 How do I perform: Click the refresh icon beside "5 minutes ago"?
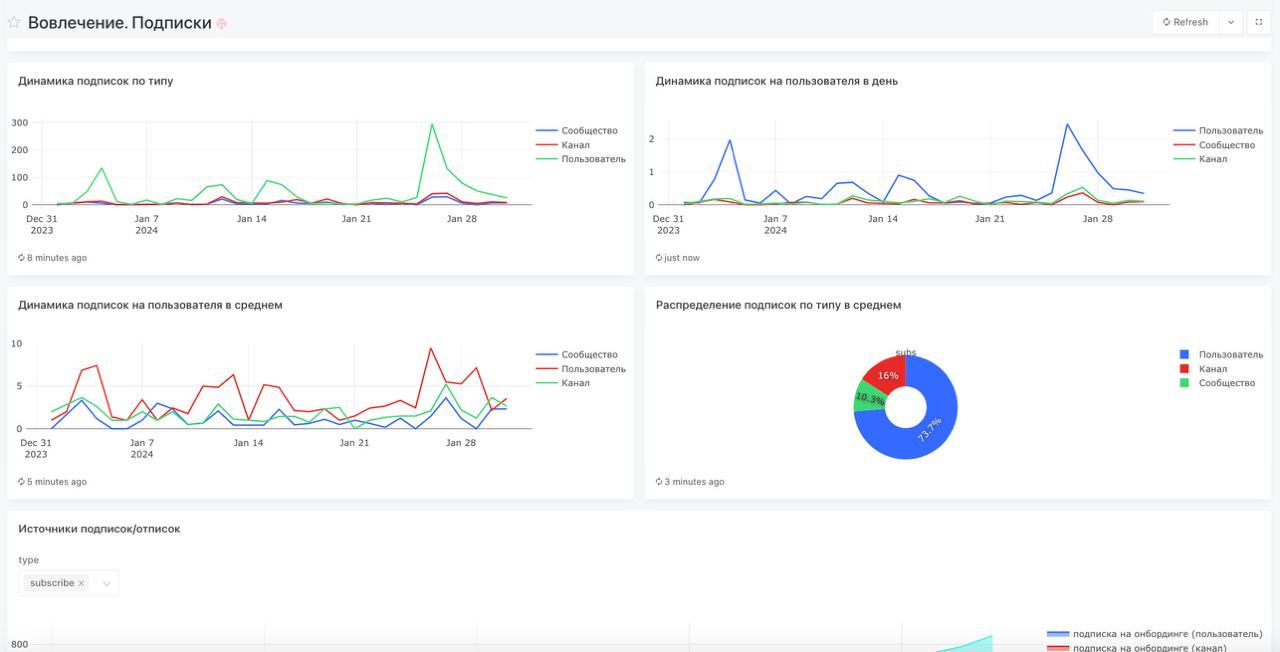[x=22, y=482]
